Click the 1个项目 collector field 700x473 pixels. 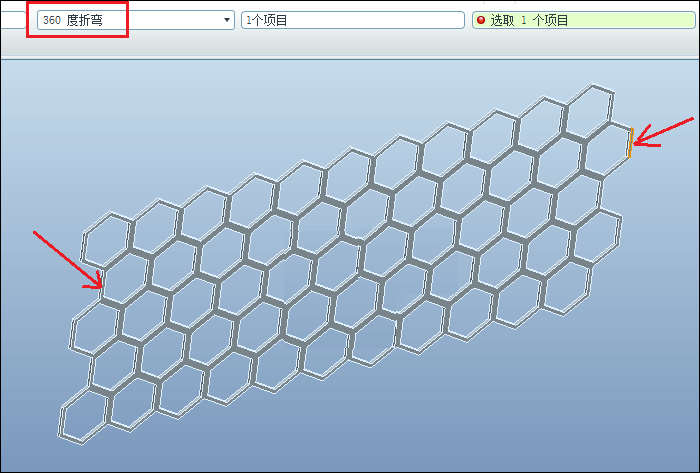click(x=353, y=20)
